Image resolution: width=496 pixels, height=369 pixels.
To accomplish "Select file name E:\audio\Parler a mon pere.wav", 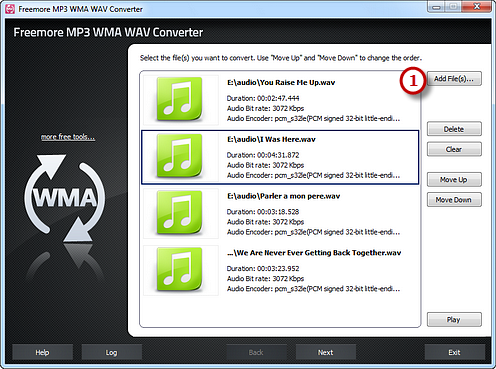I will click(x=283, y=196).
